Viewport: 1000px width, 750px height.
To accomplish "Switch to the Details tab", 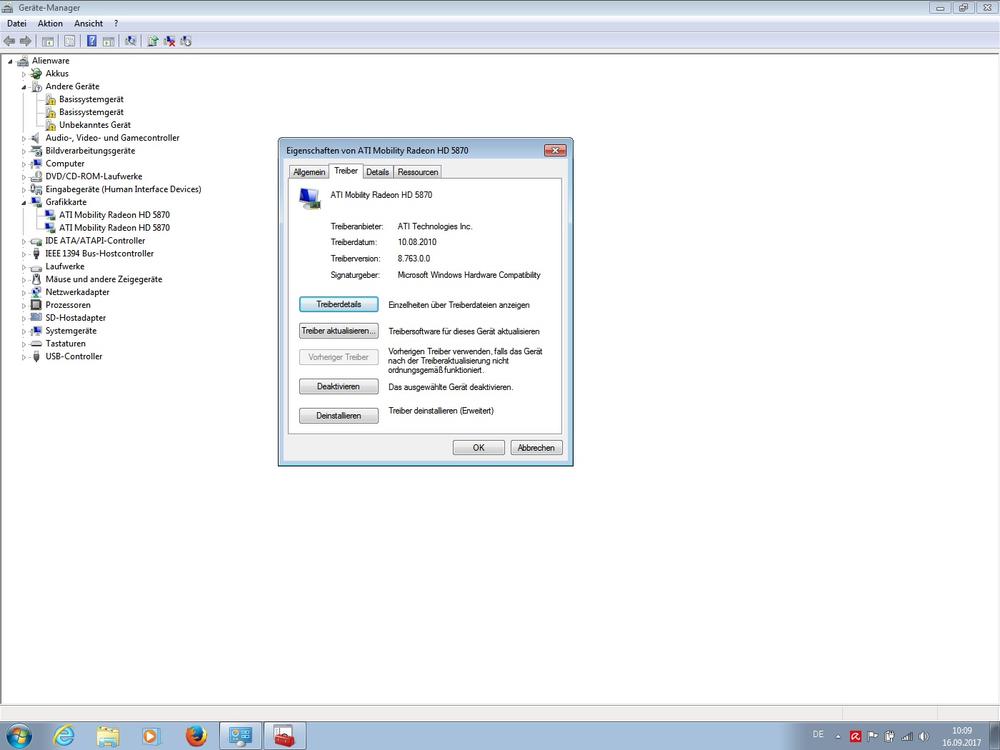I will (x=377, y=172).
